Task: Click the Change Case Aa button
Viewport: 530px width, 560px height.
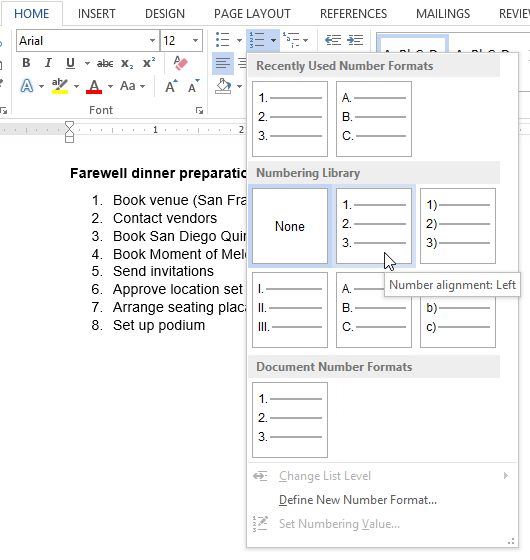Action: (x=128, y=86)
